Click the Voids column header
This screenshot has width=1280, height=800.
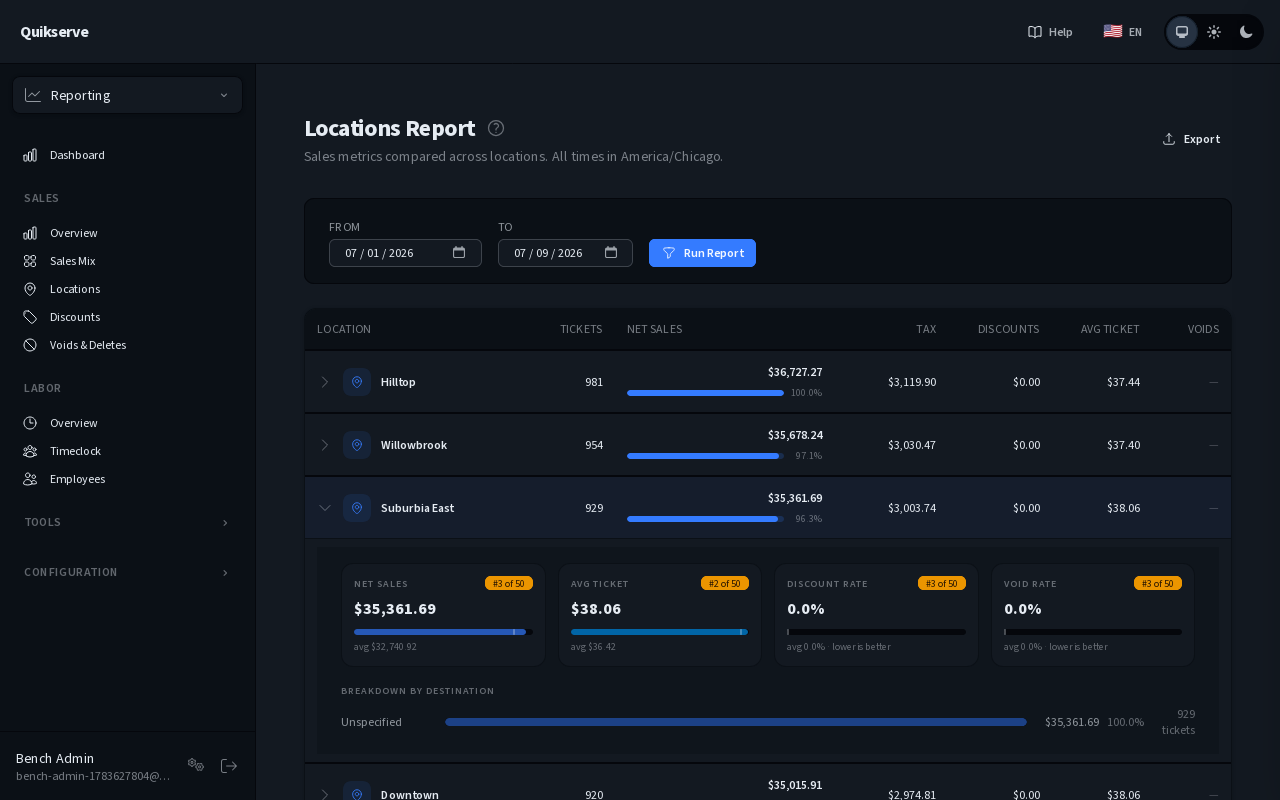[x=1203, y=329]
